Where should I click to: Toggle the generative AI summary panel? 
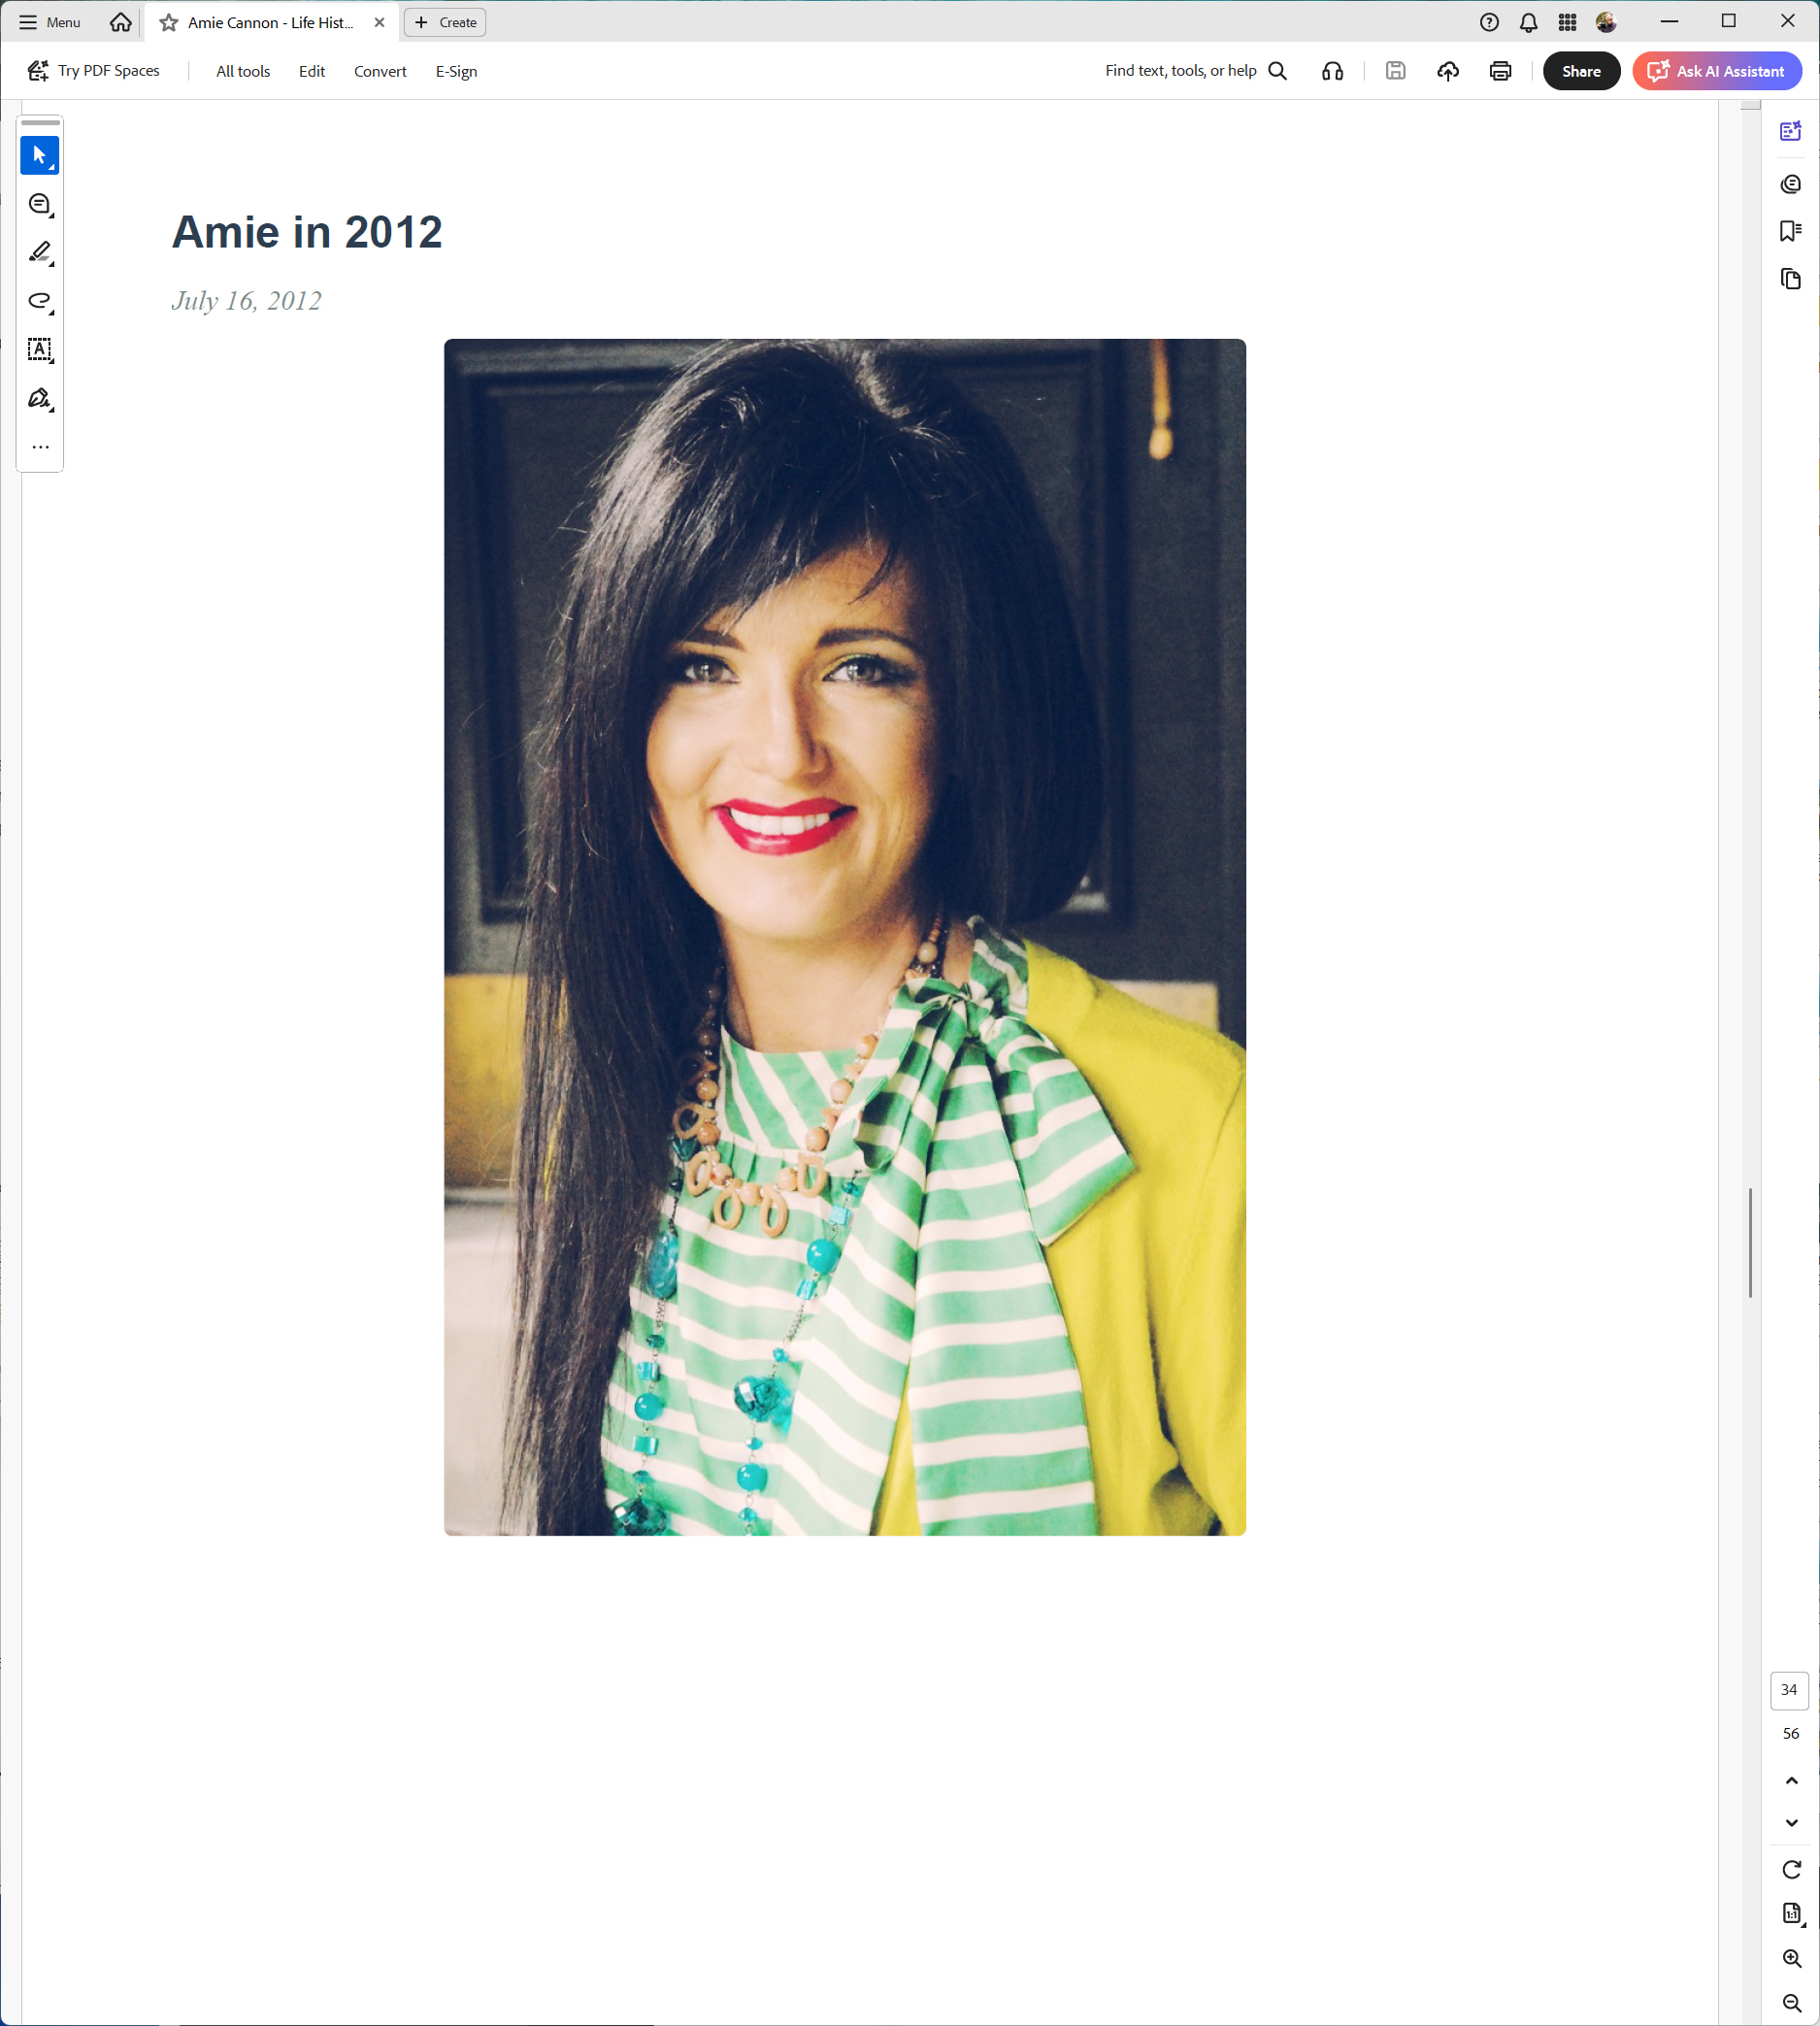tap(1790, 130)
